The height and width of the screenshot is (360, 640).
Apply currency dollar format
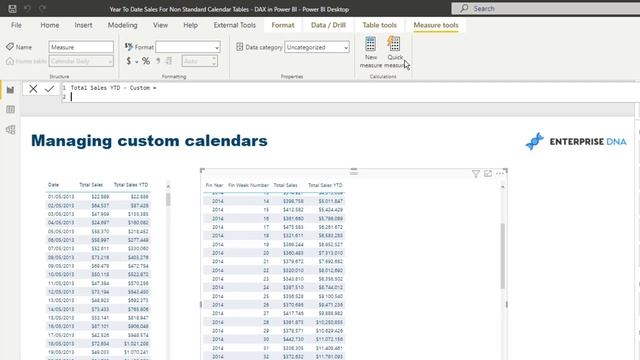tap(129, 61)
